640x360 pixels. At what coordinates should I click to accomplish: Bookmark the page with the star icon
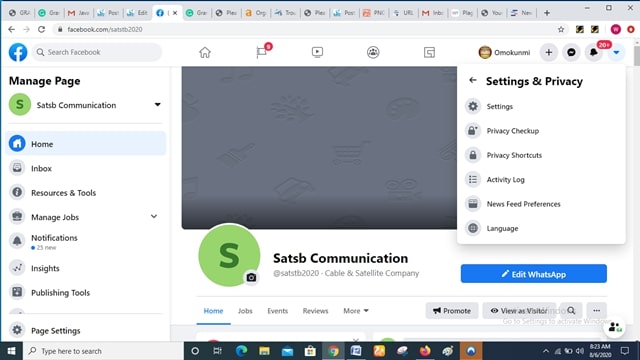[x=561, y=29]
